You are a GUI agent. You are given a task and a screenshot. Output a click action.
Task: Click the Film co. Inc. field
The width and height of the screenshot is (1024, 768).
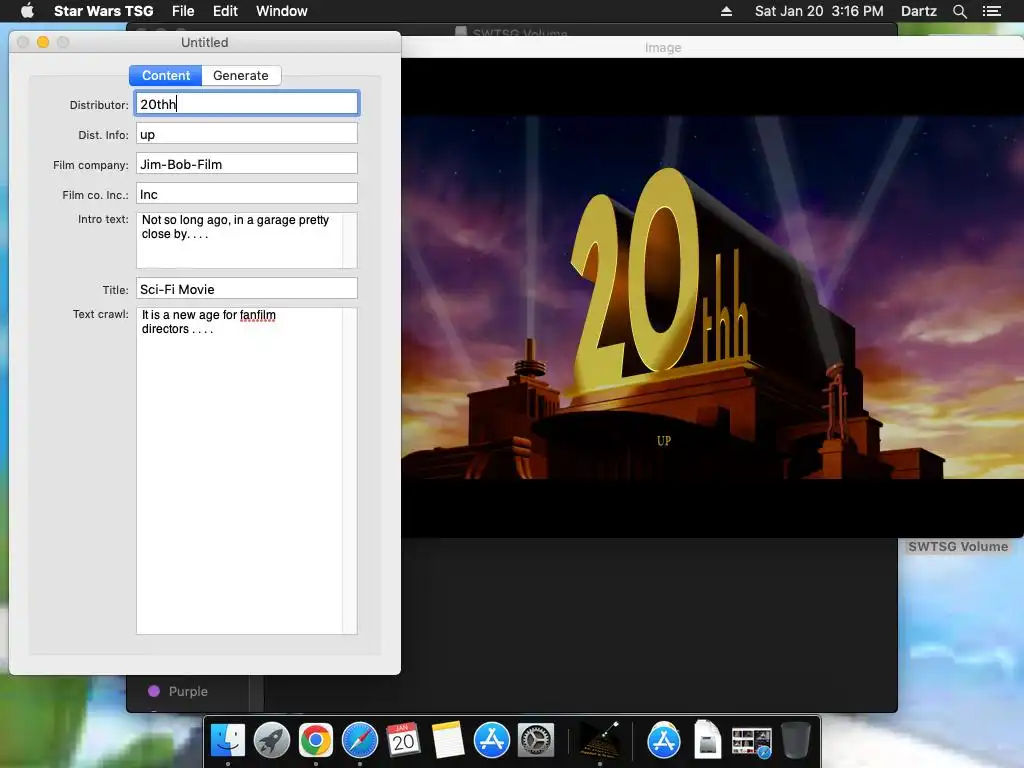[247, 194]
